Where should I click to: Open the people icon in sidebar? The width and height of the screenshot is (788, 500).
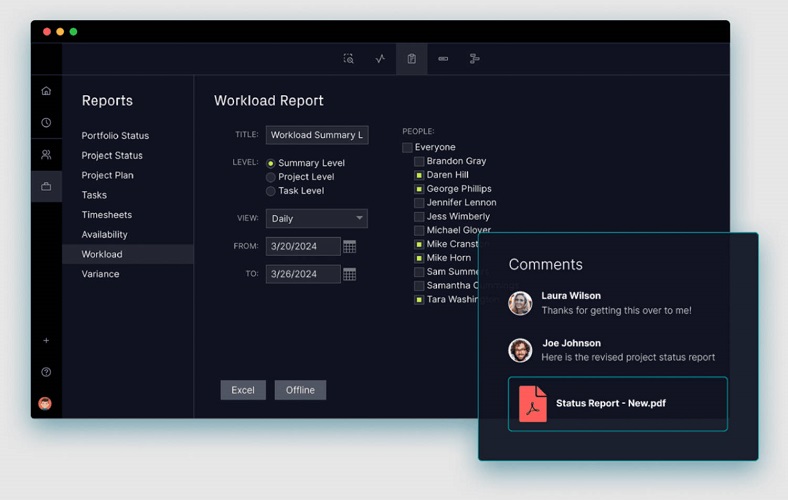click(46, 155)
